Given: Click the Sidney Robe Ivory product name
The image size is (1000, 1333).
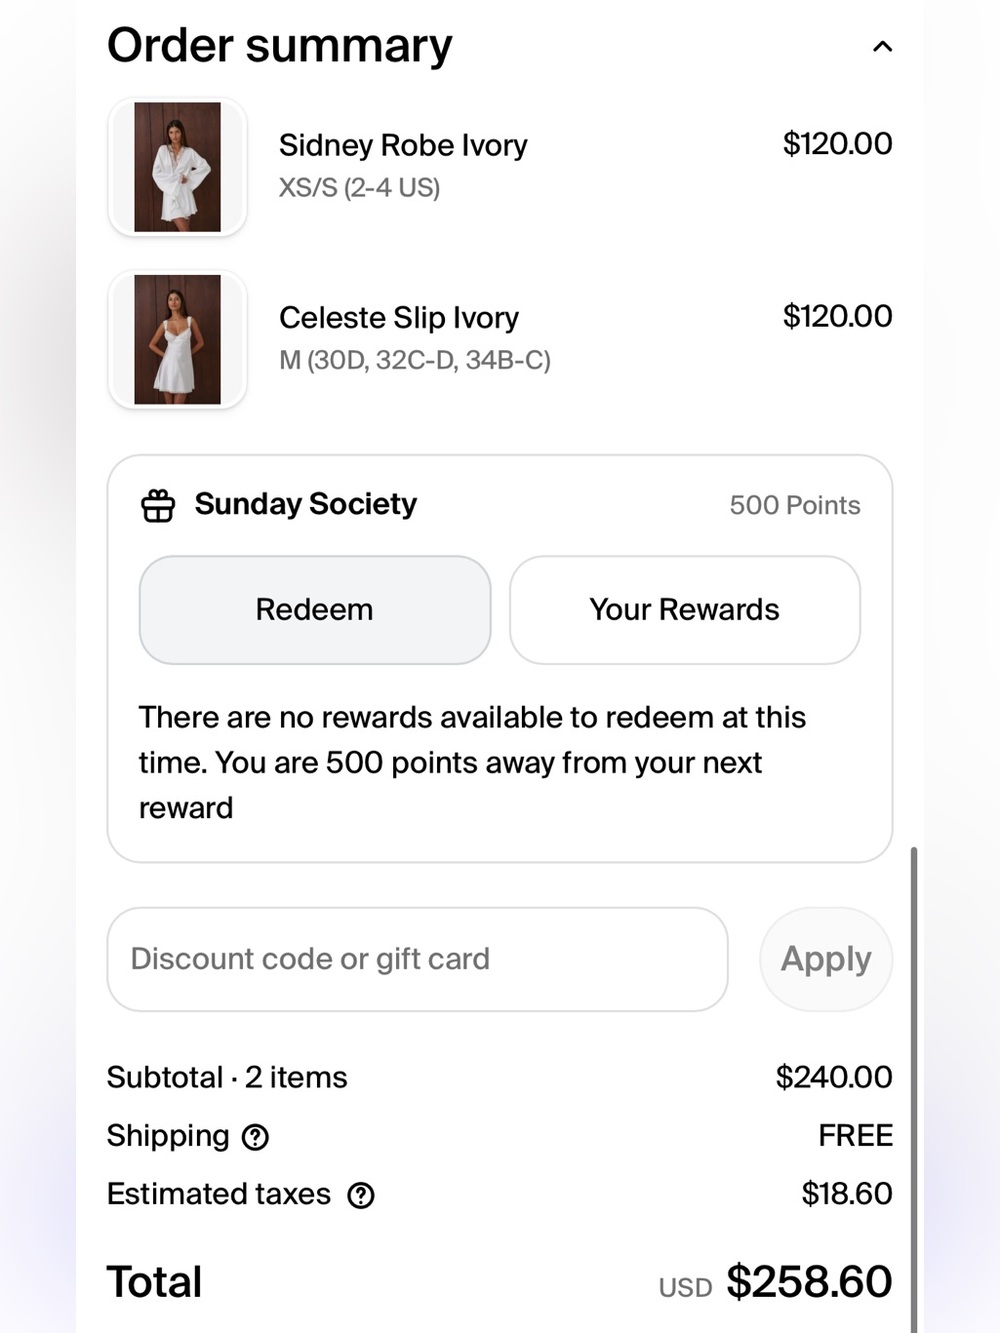Looking at the screenshot, I should point(403,146).
